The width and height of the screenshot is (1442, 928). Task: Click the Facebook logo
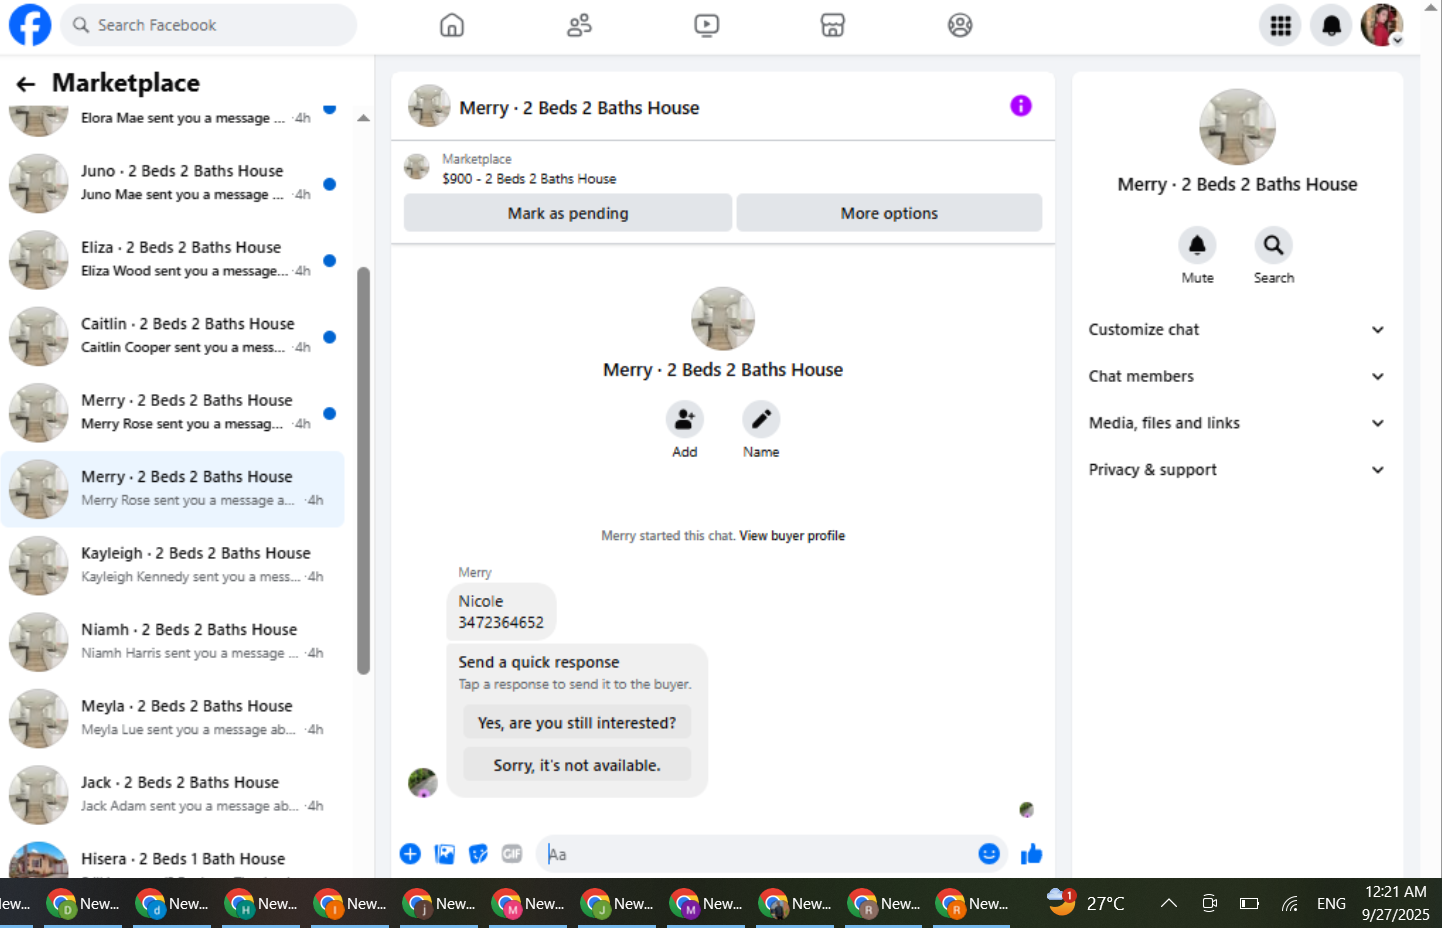[x=30, y=25]
